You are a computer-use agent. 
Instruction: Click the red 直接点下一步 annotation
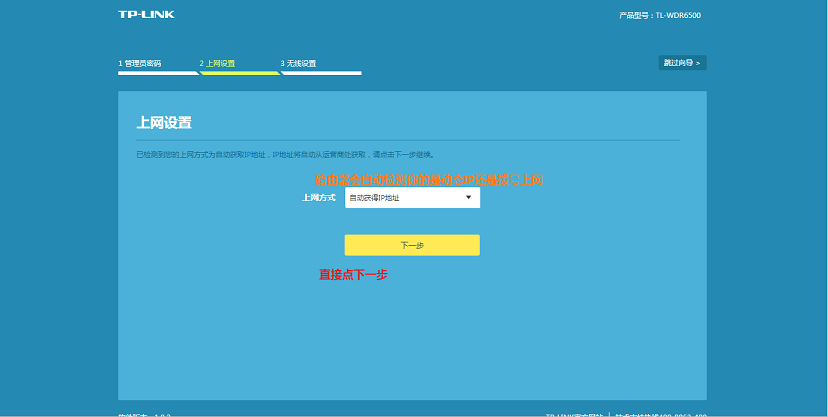(353, 274)
